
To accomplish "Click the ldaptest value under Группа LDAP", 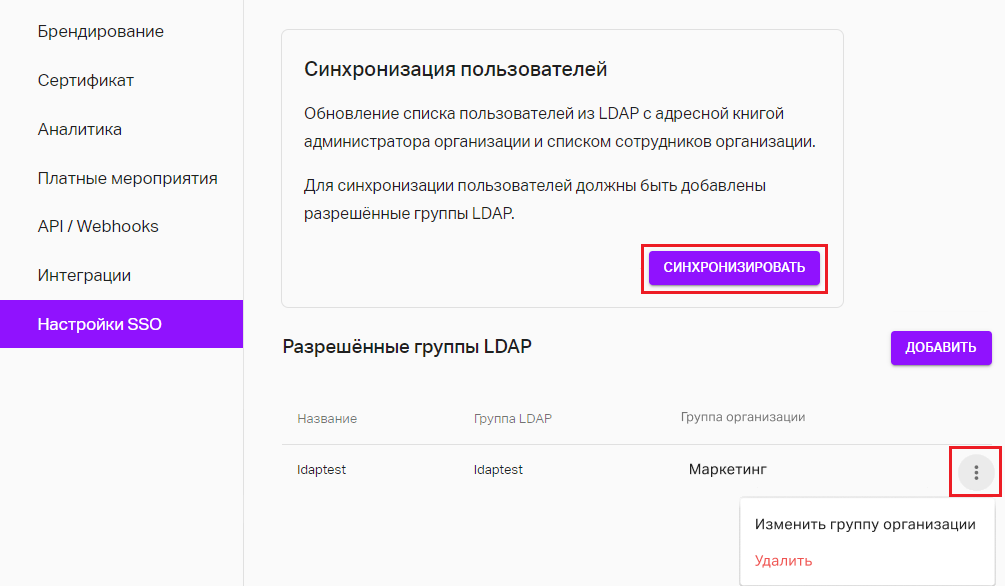I will point(498,470).
